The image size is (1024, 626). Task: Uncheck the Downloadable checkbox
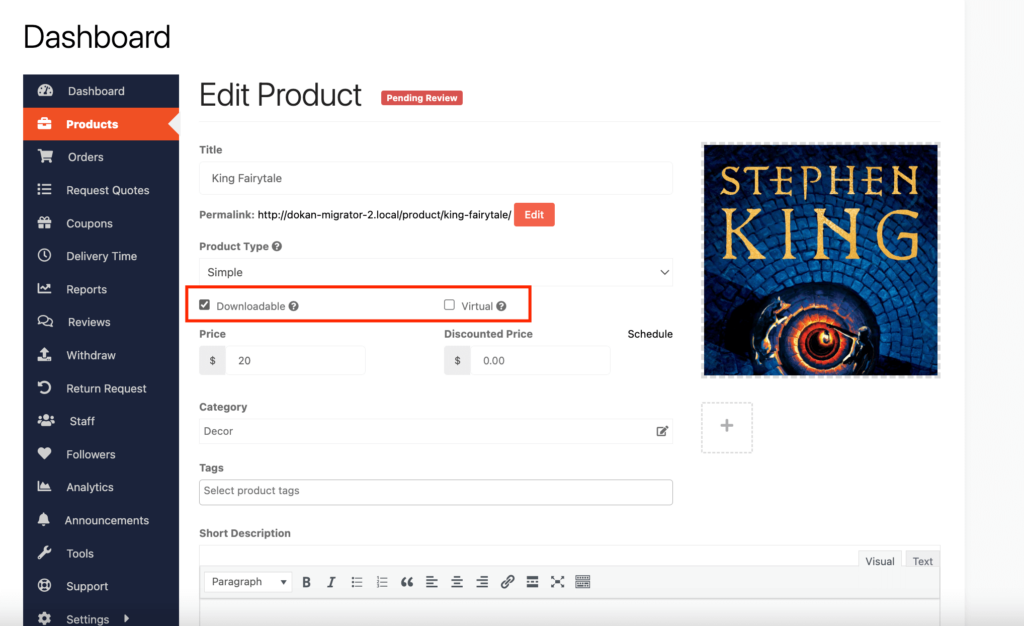(204, 305)
